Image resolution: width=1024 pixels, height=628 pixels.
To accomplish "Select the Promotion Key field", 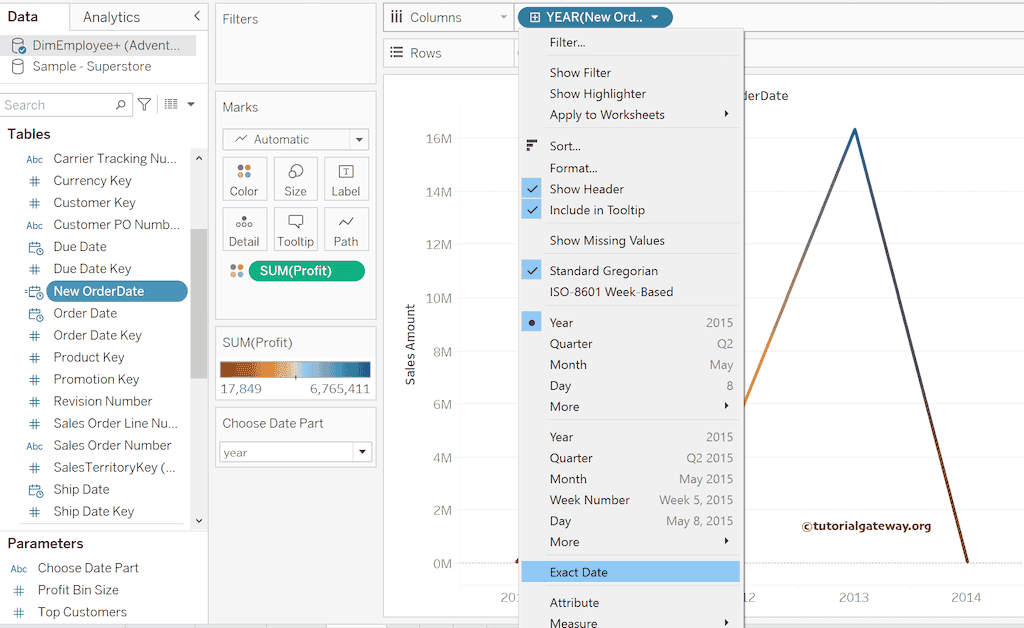I will point(96,379).
